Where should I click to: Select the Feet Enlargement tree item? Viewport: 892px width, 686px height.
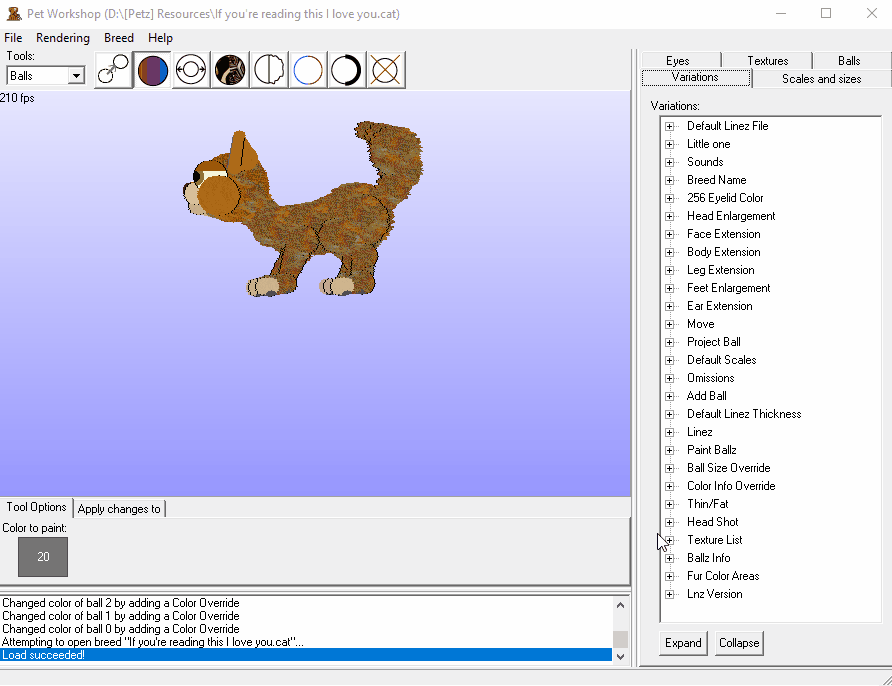coord(728,288)
